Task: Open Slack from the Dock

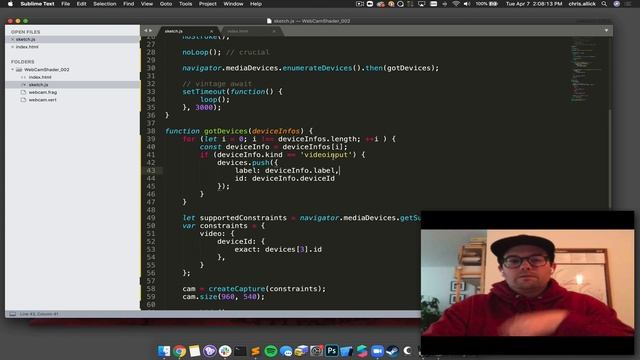Action: click(225, 351)
